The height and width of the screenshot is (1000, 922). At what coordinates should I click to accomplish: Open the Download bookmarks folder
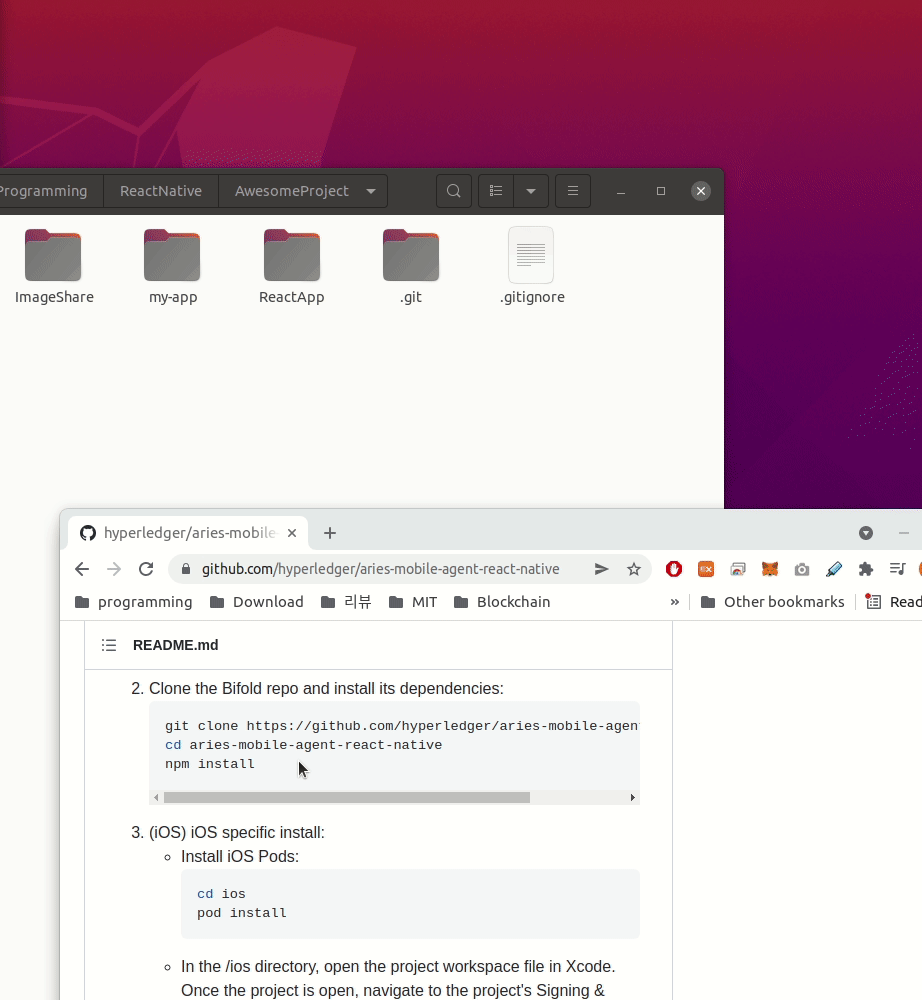point(257,602)
